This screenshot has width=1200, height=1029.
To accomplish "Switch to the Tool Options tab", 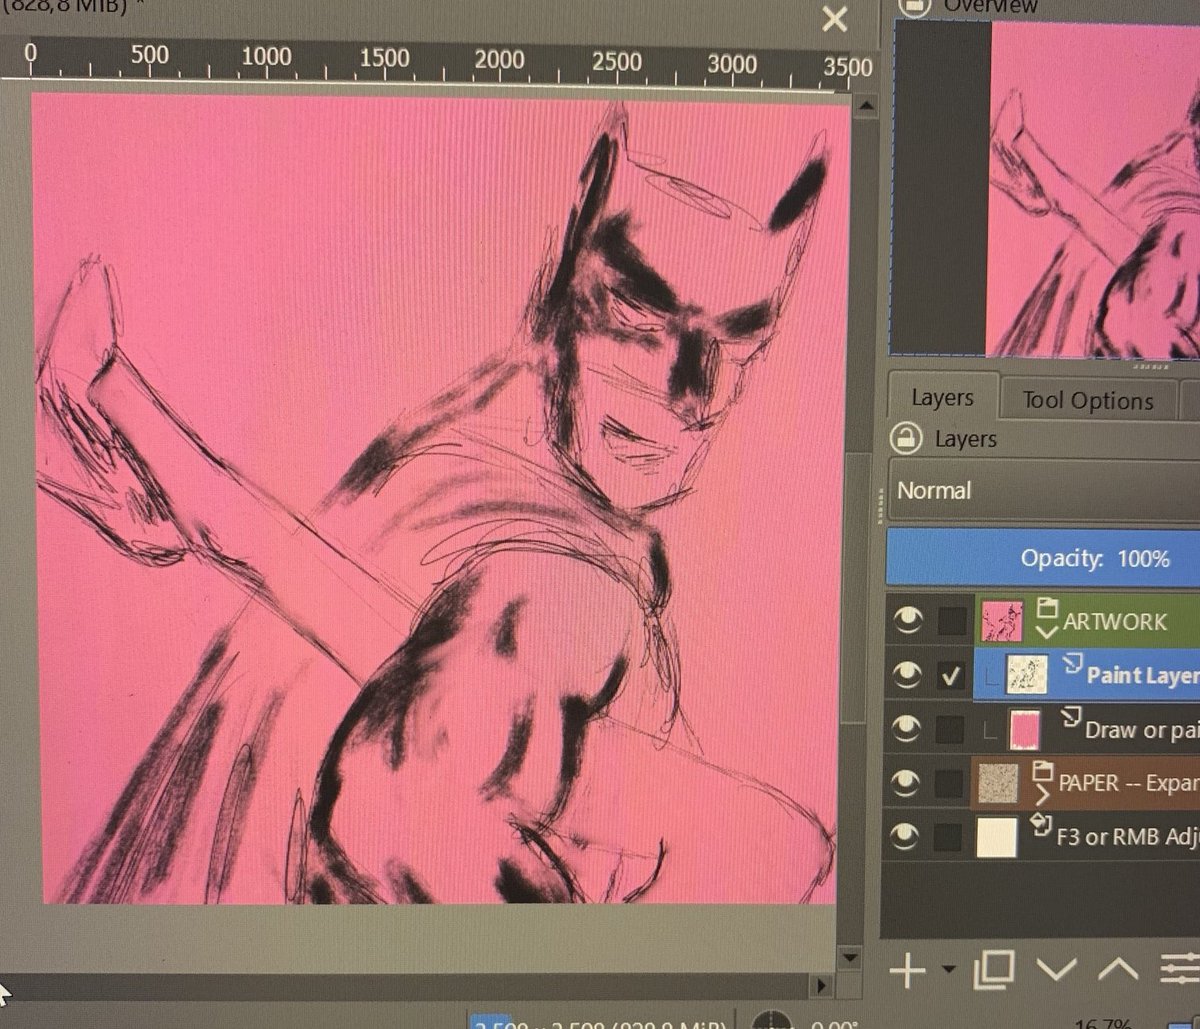I will (x=1087, y=401).
